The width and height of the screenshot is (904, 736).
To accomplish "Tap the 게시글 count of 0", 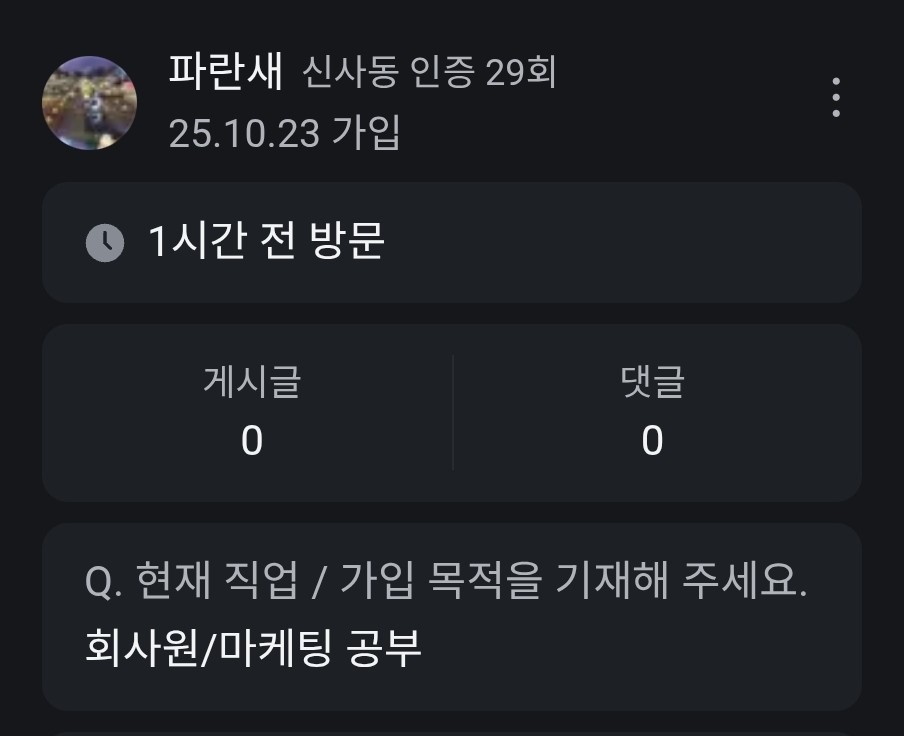I will coord(251,440).
